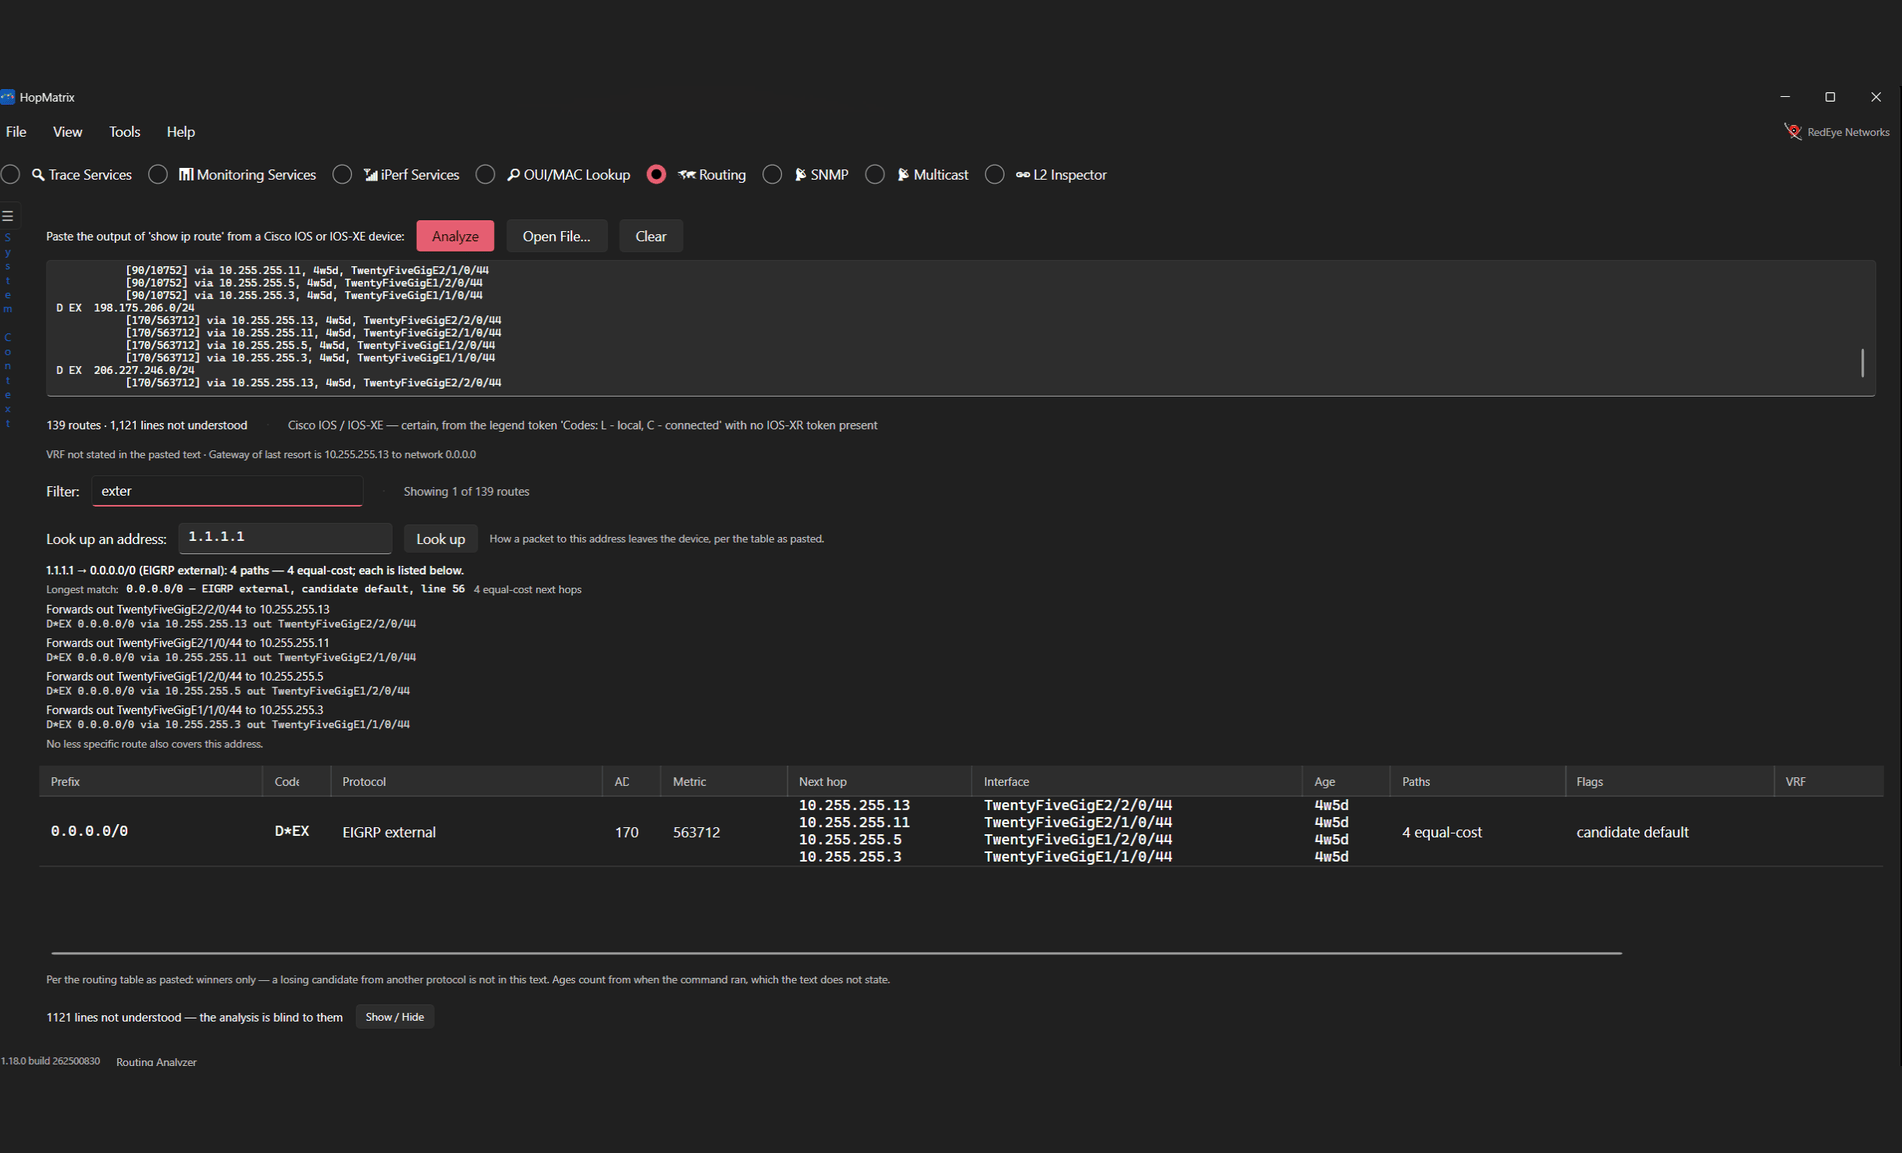This screenshot has width=1902, height=1153.
Task: Click the address lookup field with 1.1.1.1
Action: click(x=285, y=538)
